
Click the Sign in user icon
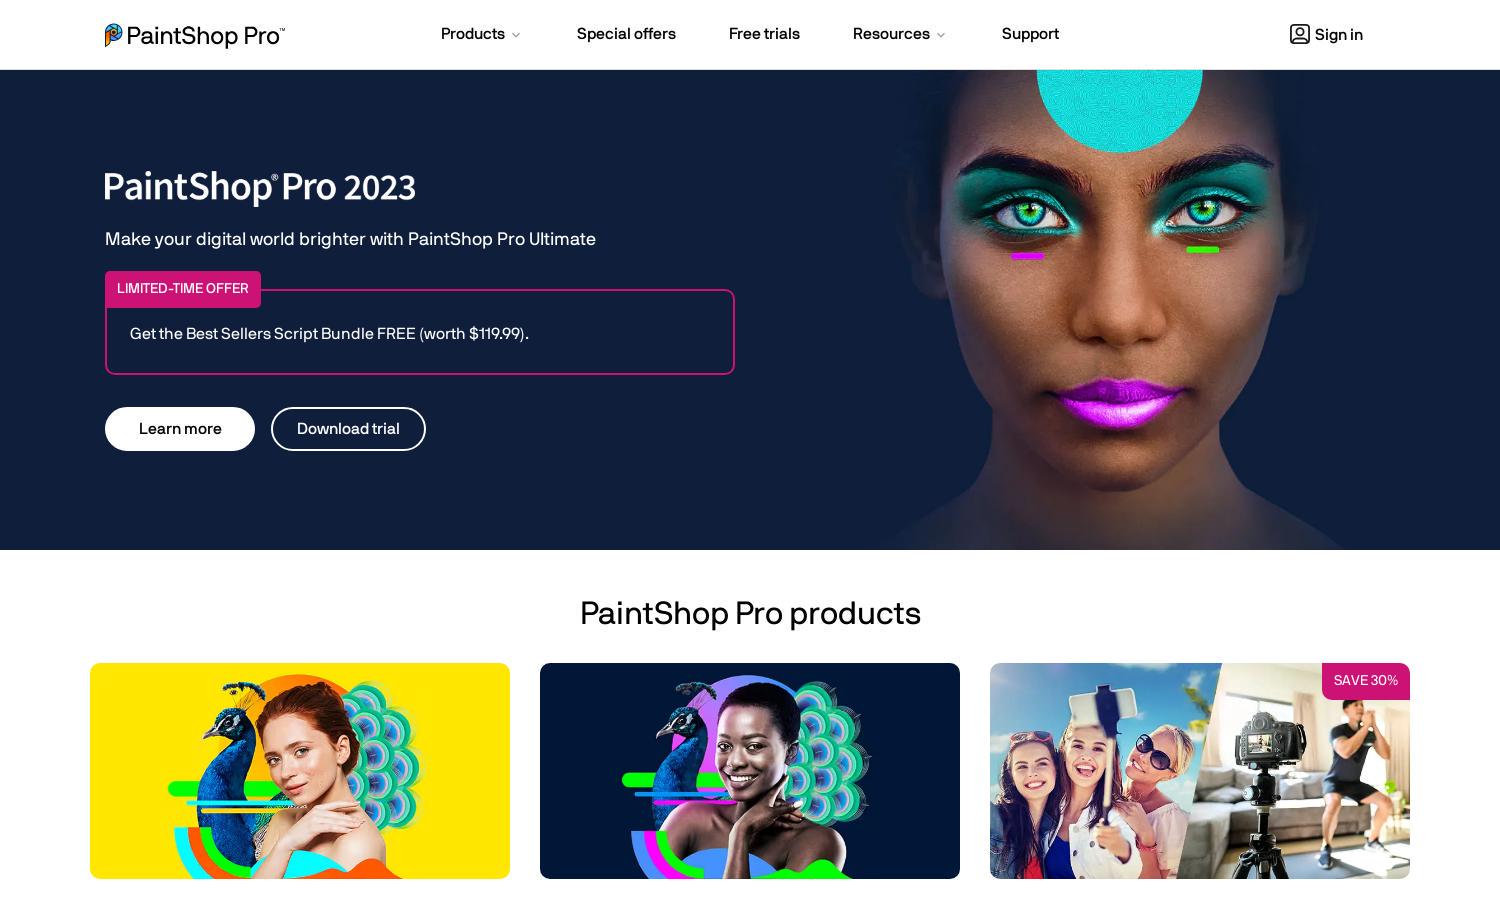click(x=1299, y=34)
